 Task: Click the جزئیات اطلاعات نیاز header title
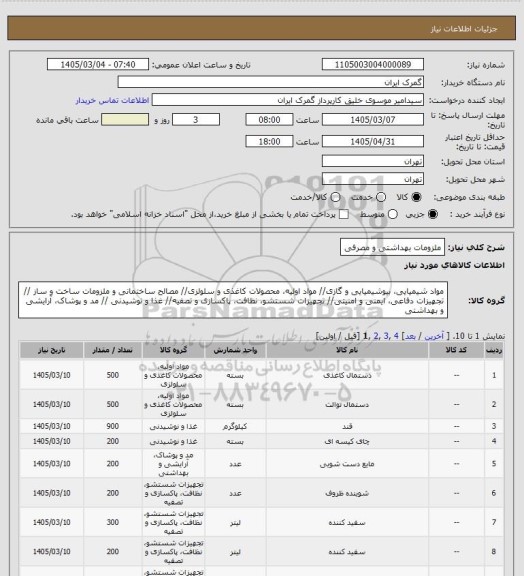464,29
